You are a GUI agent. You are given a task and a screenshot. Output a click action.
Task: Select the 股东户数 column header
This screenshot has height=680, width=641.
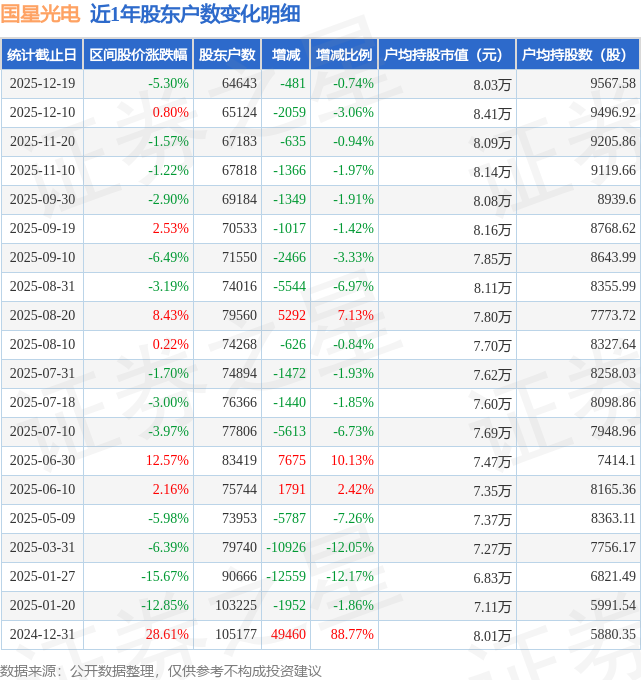pyautogui.click(x=227, y=55)
